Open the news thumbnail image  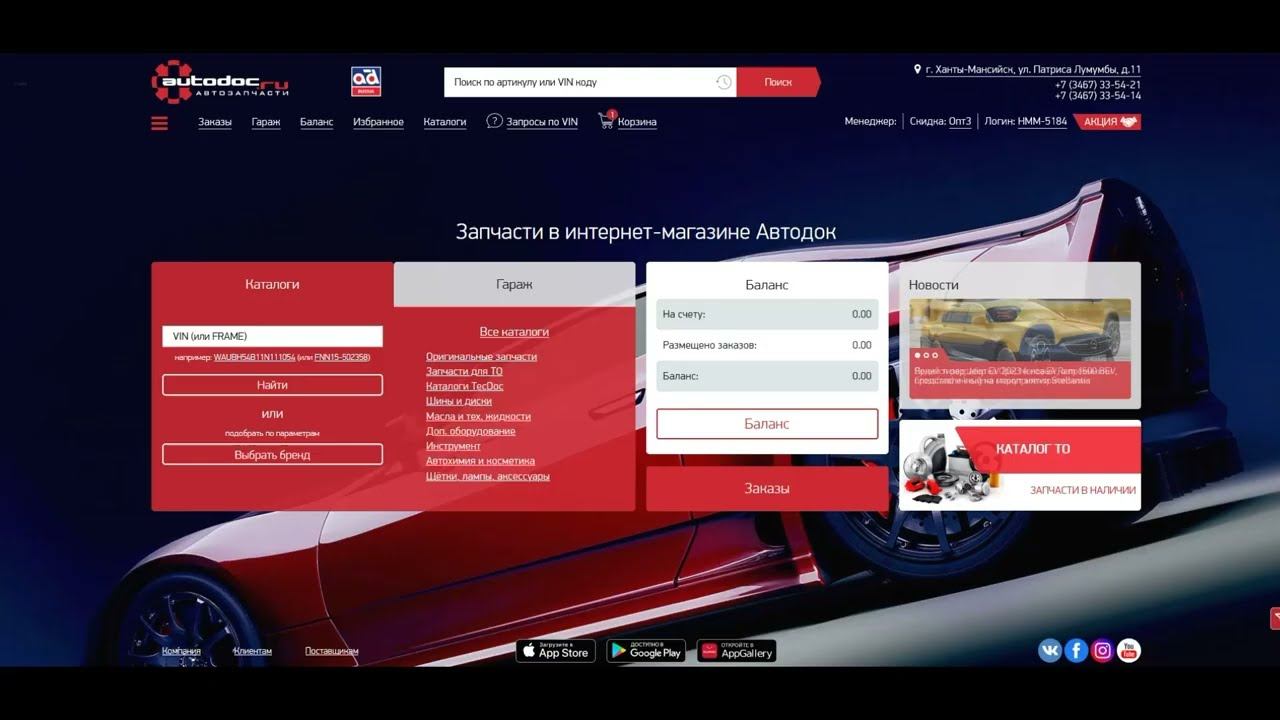[x=1020, y=330]
